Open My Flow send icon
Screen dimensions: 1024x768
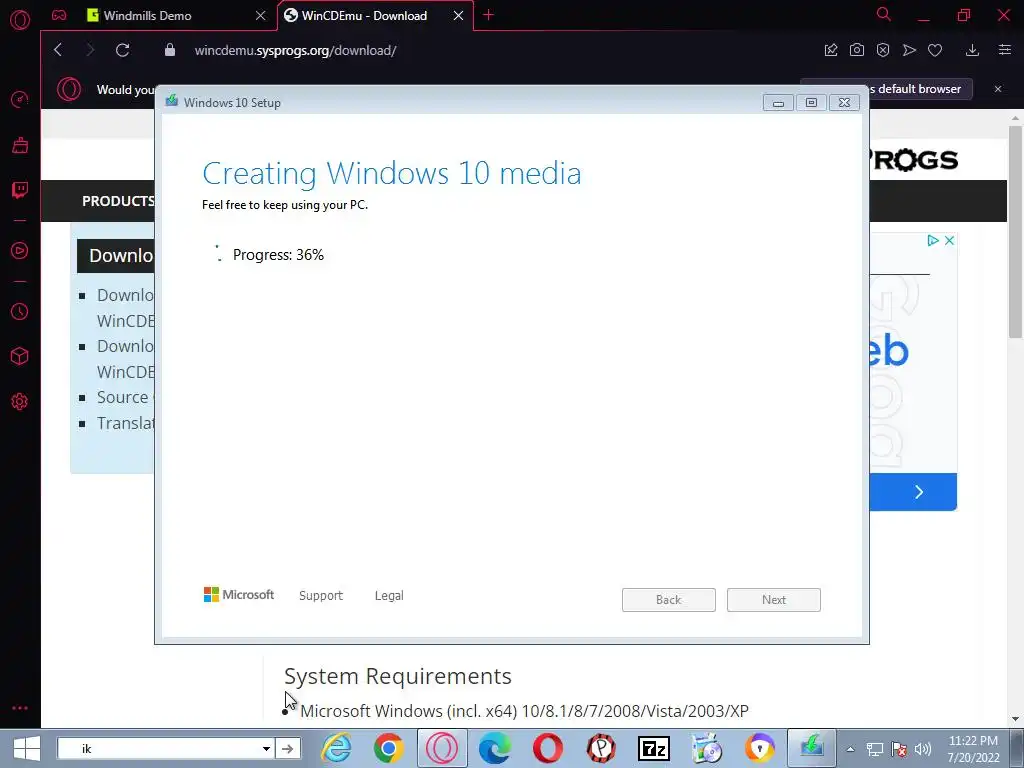909,50
